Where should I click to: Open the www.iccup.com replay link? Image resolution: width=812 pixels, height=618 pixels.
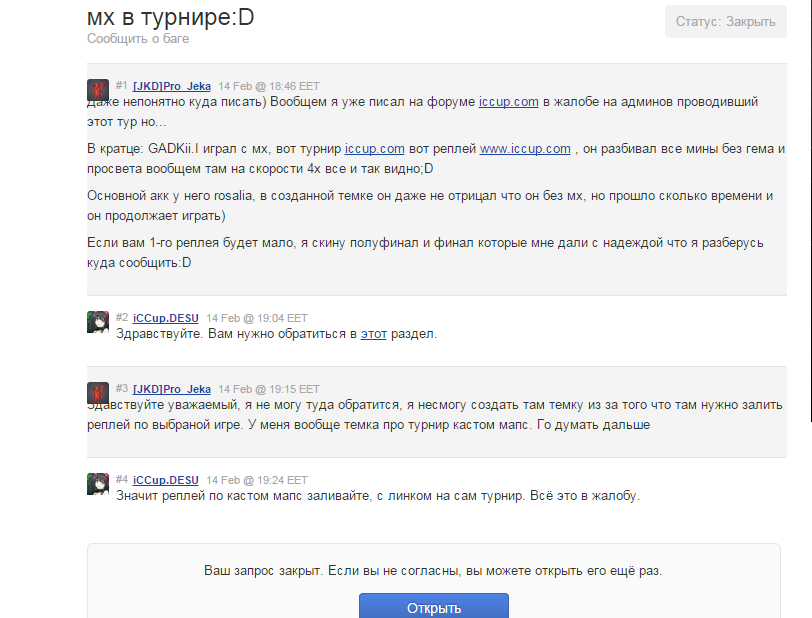tap(525, 149)
